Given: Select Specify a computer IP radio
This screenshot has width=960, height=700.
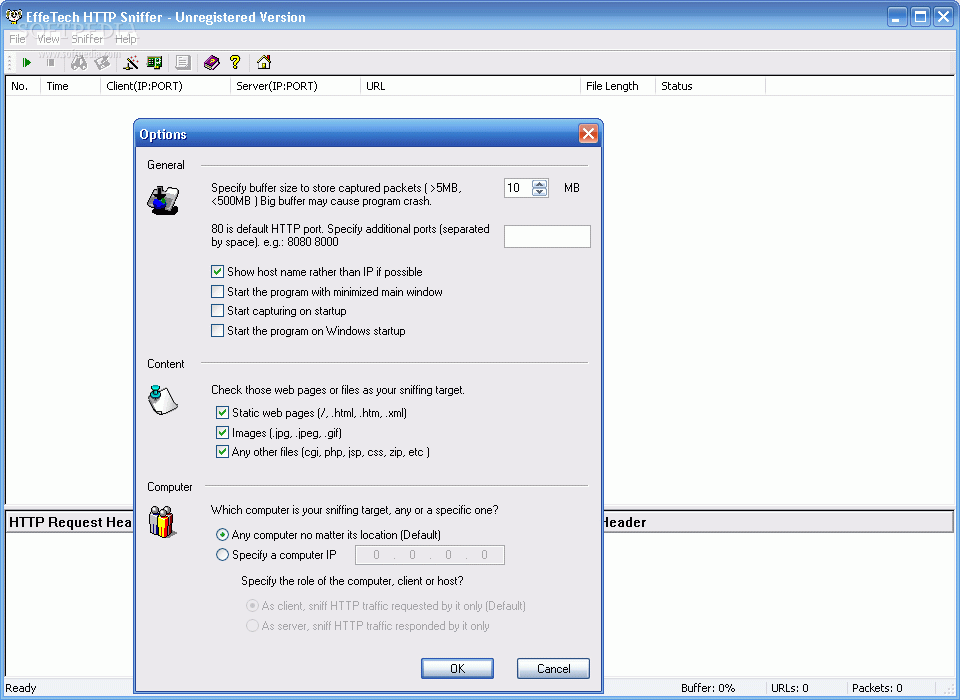Looking at the screenshot, I should click(x=222, y=555).
